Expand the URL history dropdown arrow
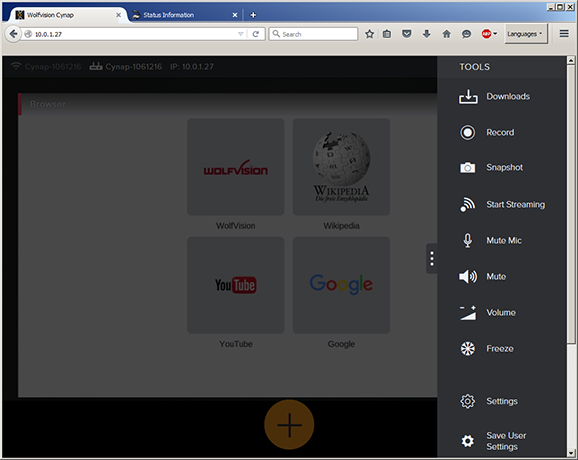578x460 pixels. click(241, 34)
